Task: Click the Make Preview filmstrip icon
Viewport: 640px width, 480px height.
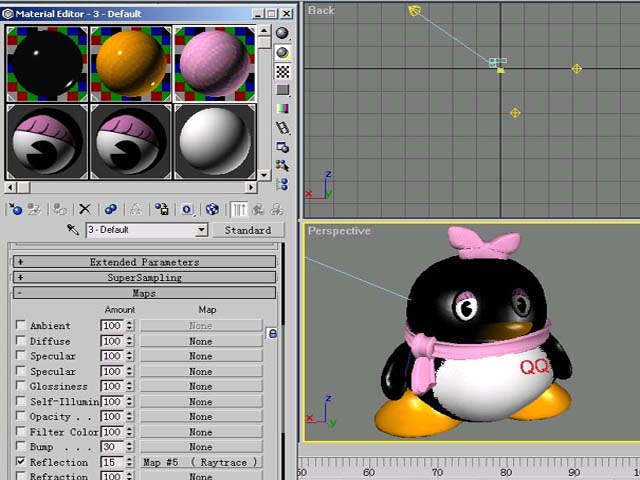Action: [282, 128]
